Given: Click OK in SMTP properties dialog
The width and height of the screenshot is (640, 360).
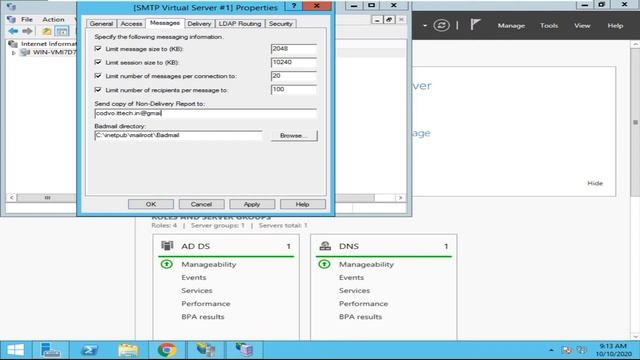Looking at the screenshot, I should [x=151, y=204].
